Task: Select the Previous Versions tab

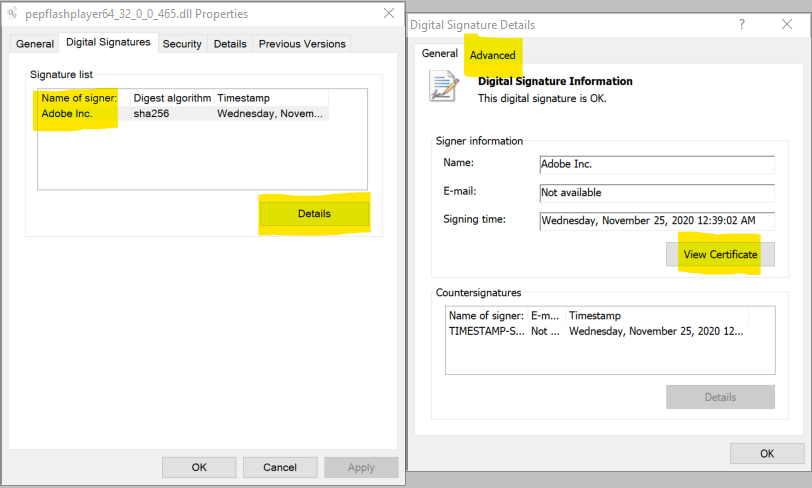Action: [301, 44]
